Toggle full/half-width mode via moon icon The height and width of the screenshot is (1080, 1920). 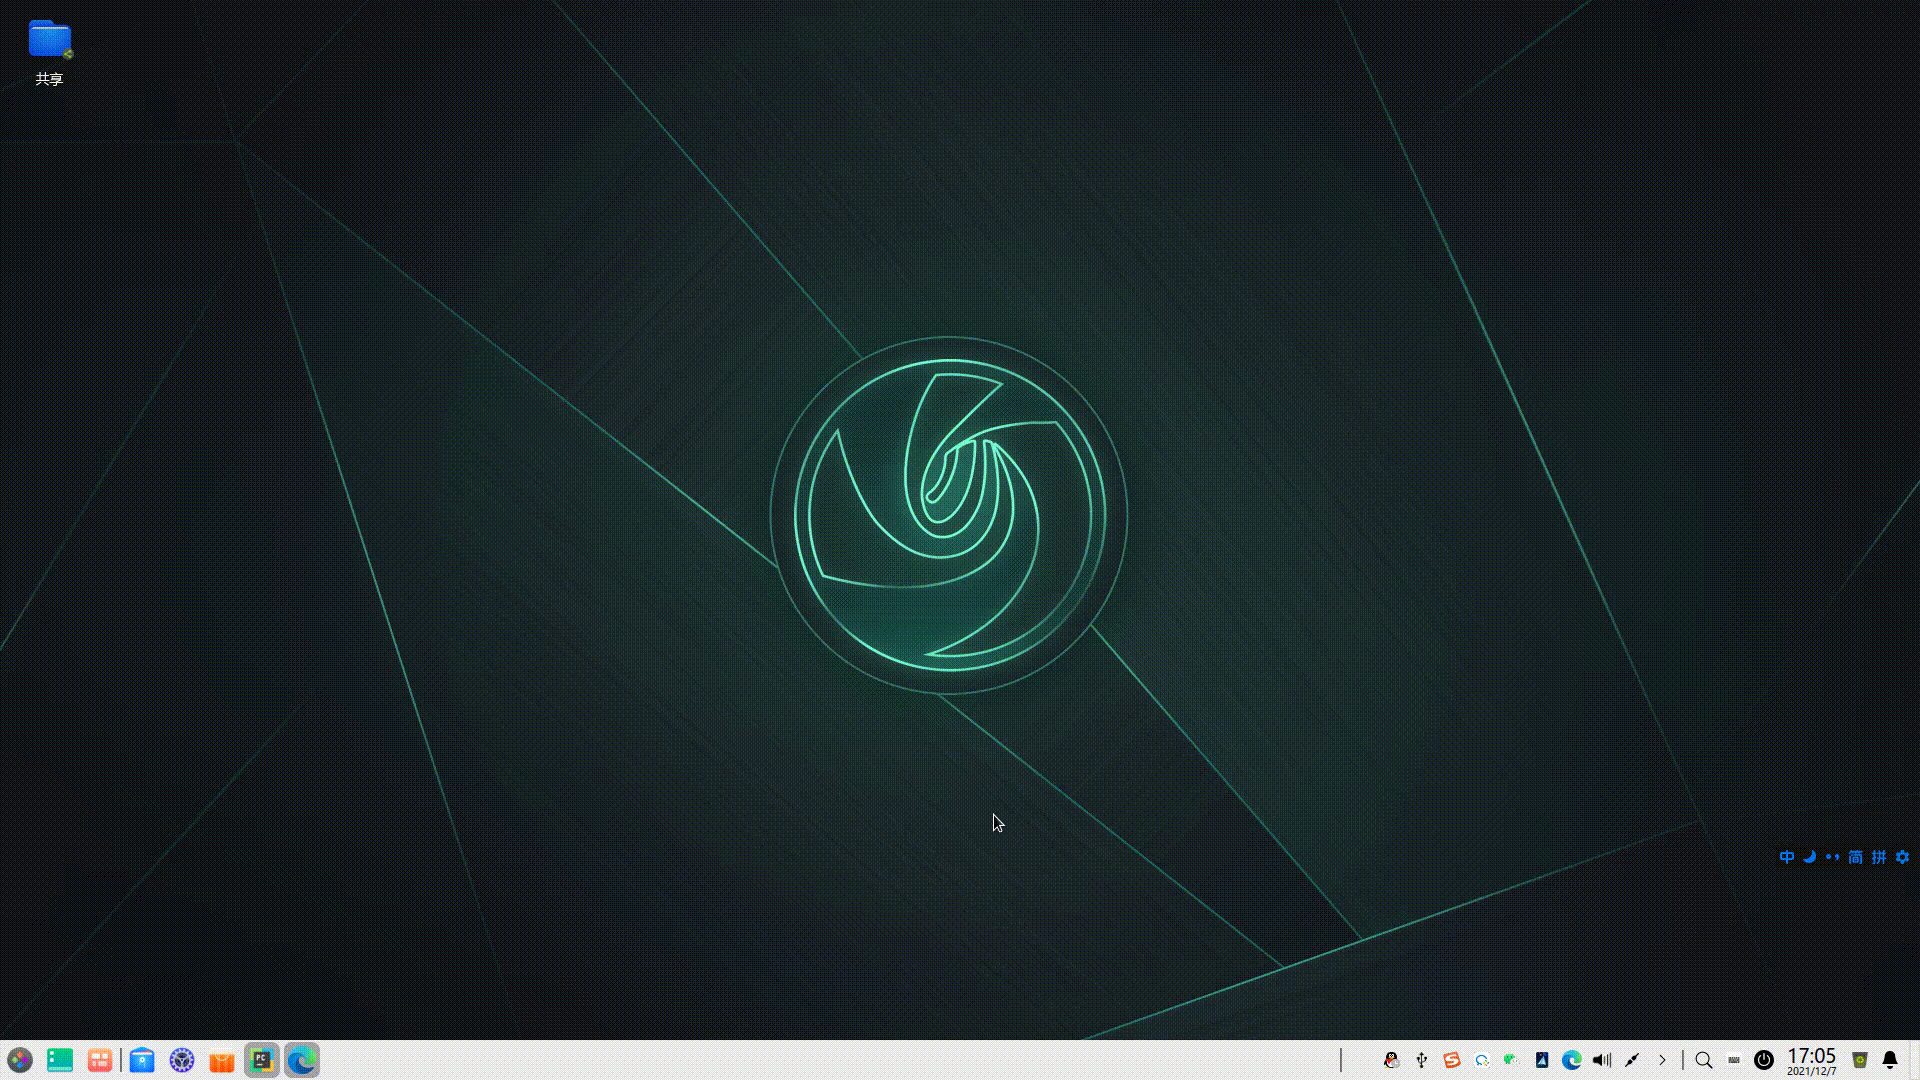(x=1810, y=857)
